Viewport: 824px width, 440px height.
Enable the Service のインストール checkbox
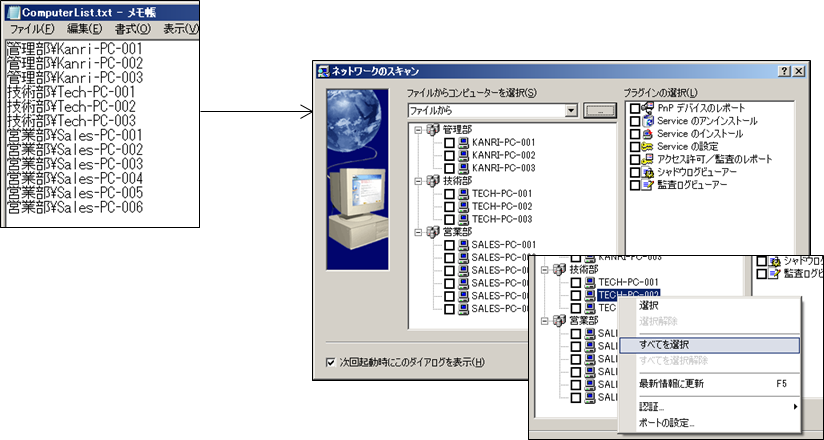[x=635, y=134]
